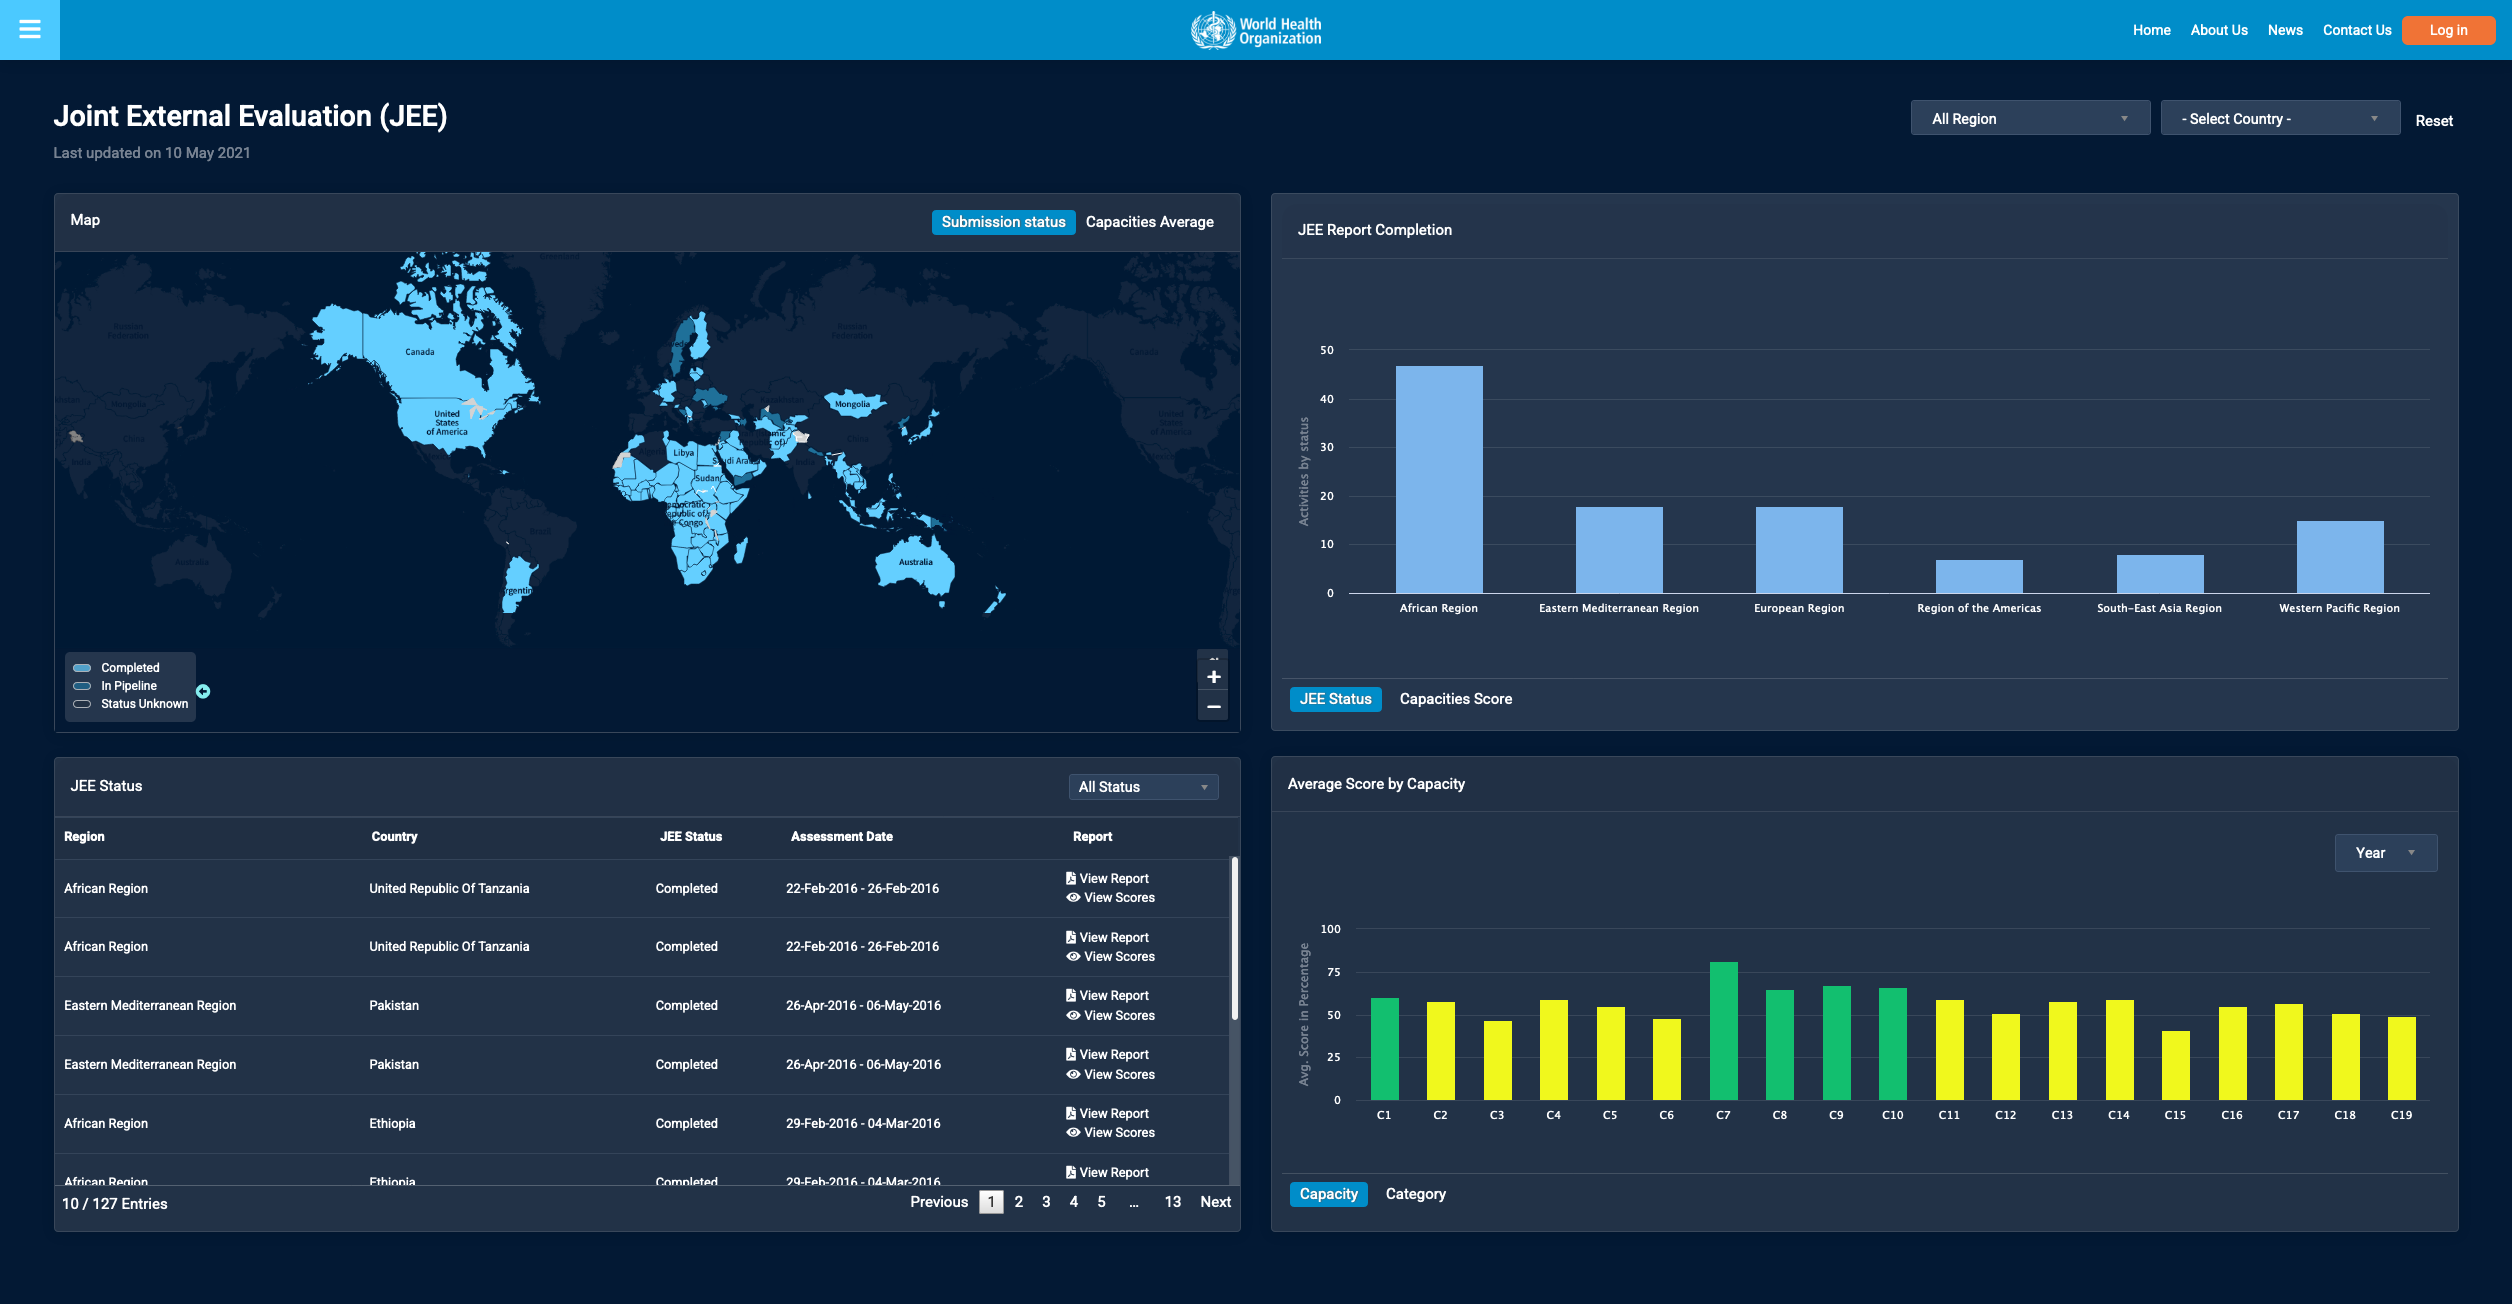
Task: Click the first View Scores eye icon
Action: [x=1073, y=898]
